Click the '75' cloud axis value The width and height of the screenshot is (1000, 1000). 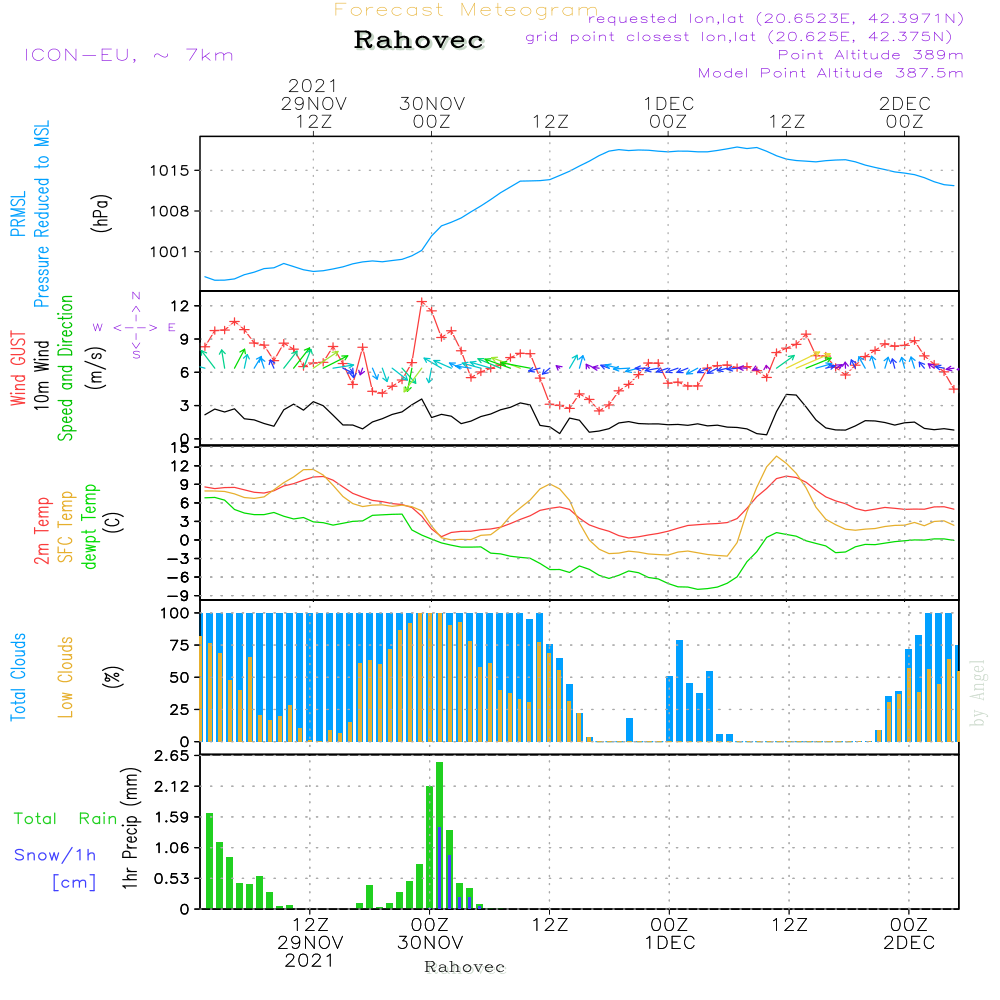pos(180,645)
